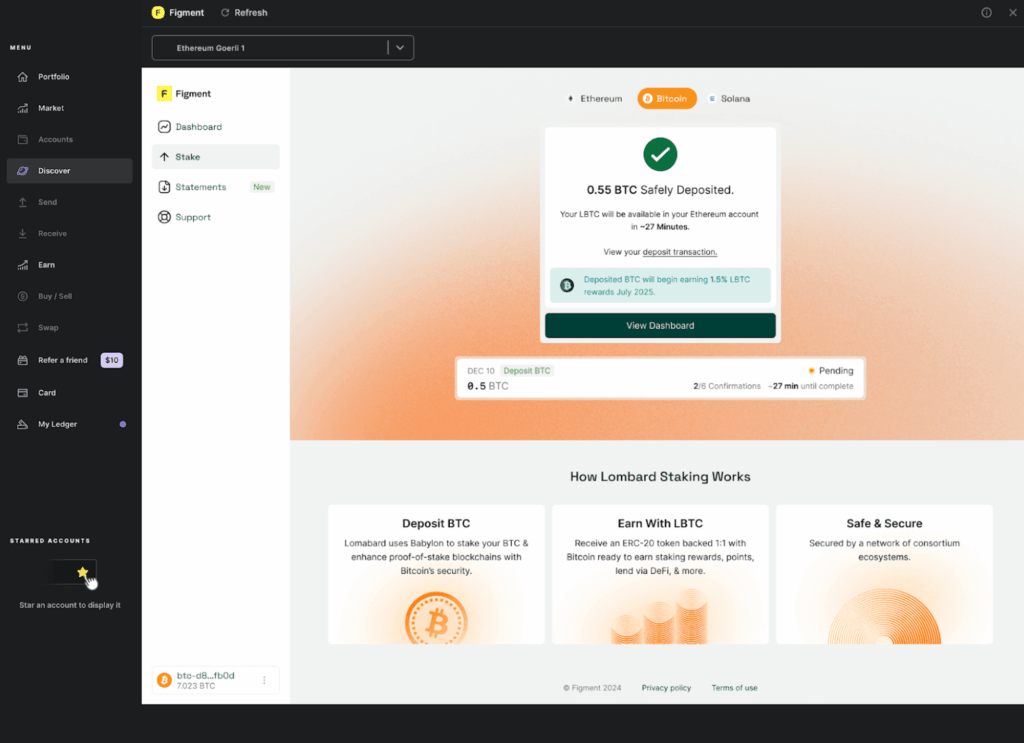This screenshot has height=743, width=1024.
Task: Select Discover in the menu
Action: (69, 170)
